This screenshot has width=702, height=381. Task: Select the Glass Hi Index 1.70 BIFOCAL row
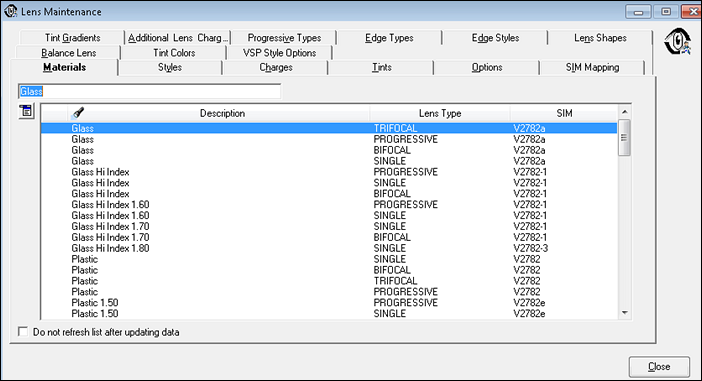329,237
